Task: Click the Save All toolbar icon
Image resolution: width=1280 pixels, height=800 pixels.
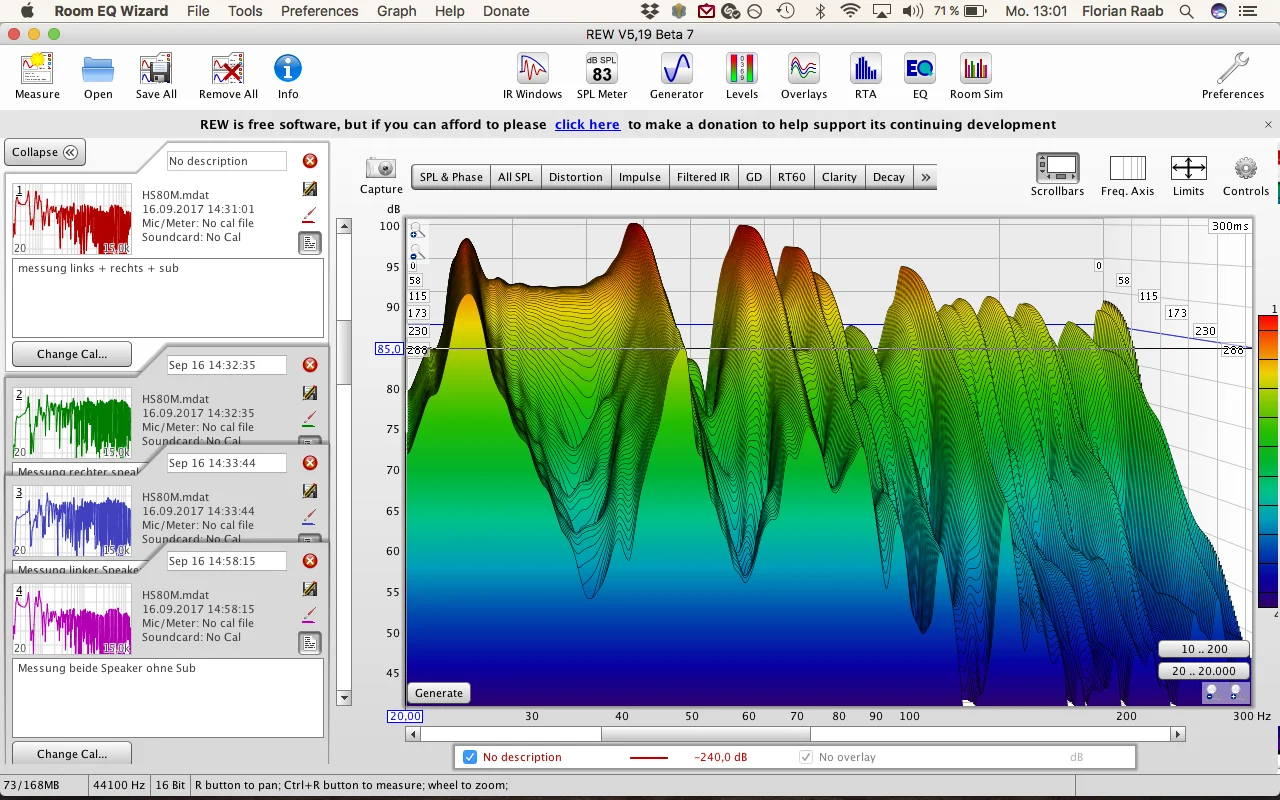Action: coord(156,76)
